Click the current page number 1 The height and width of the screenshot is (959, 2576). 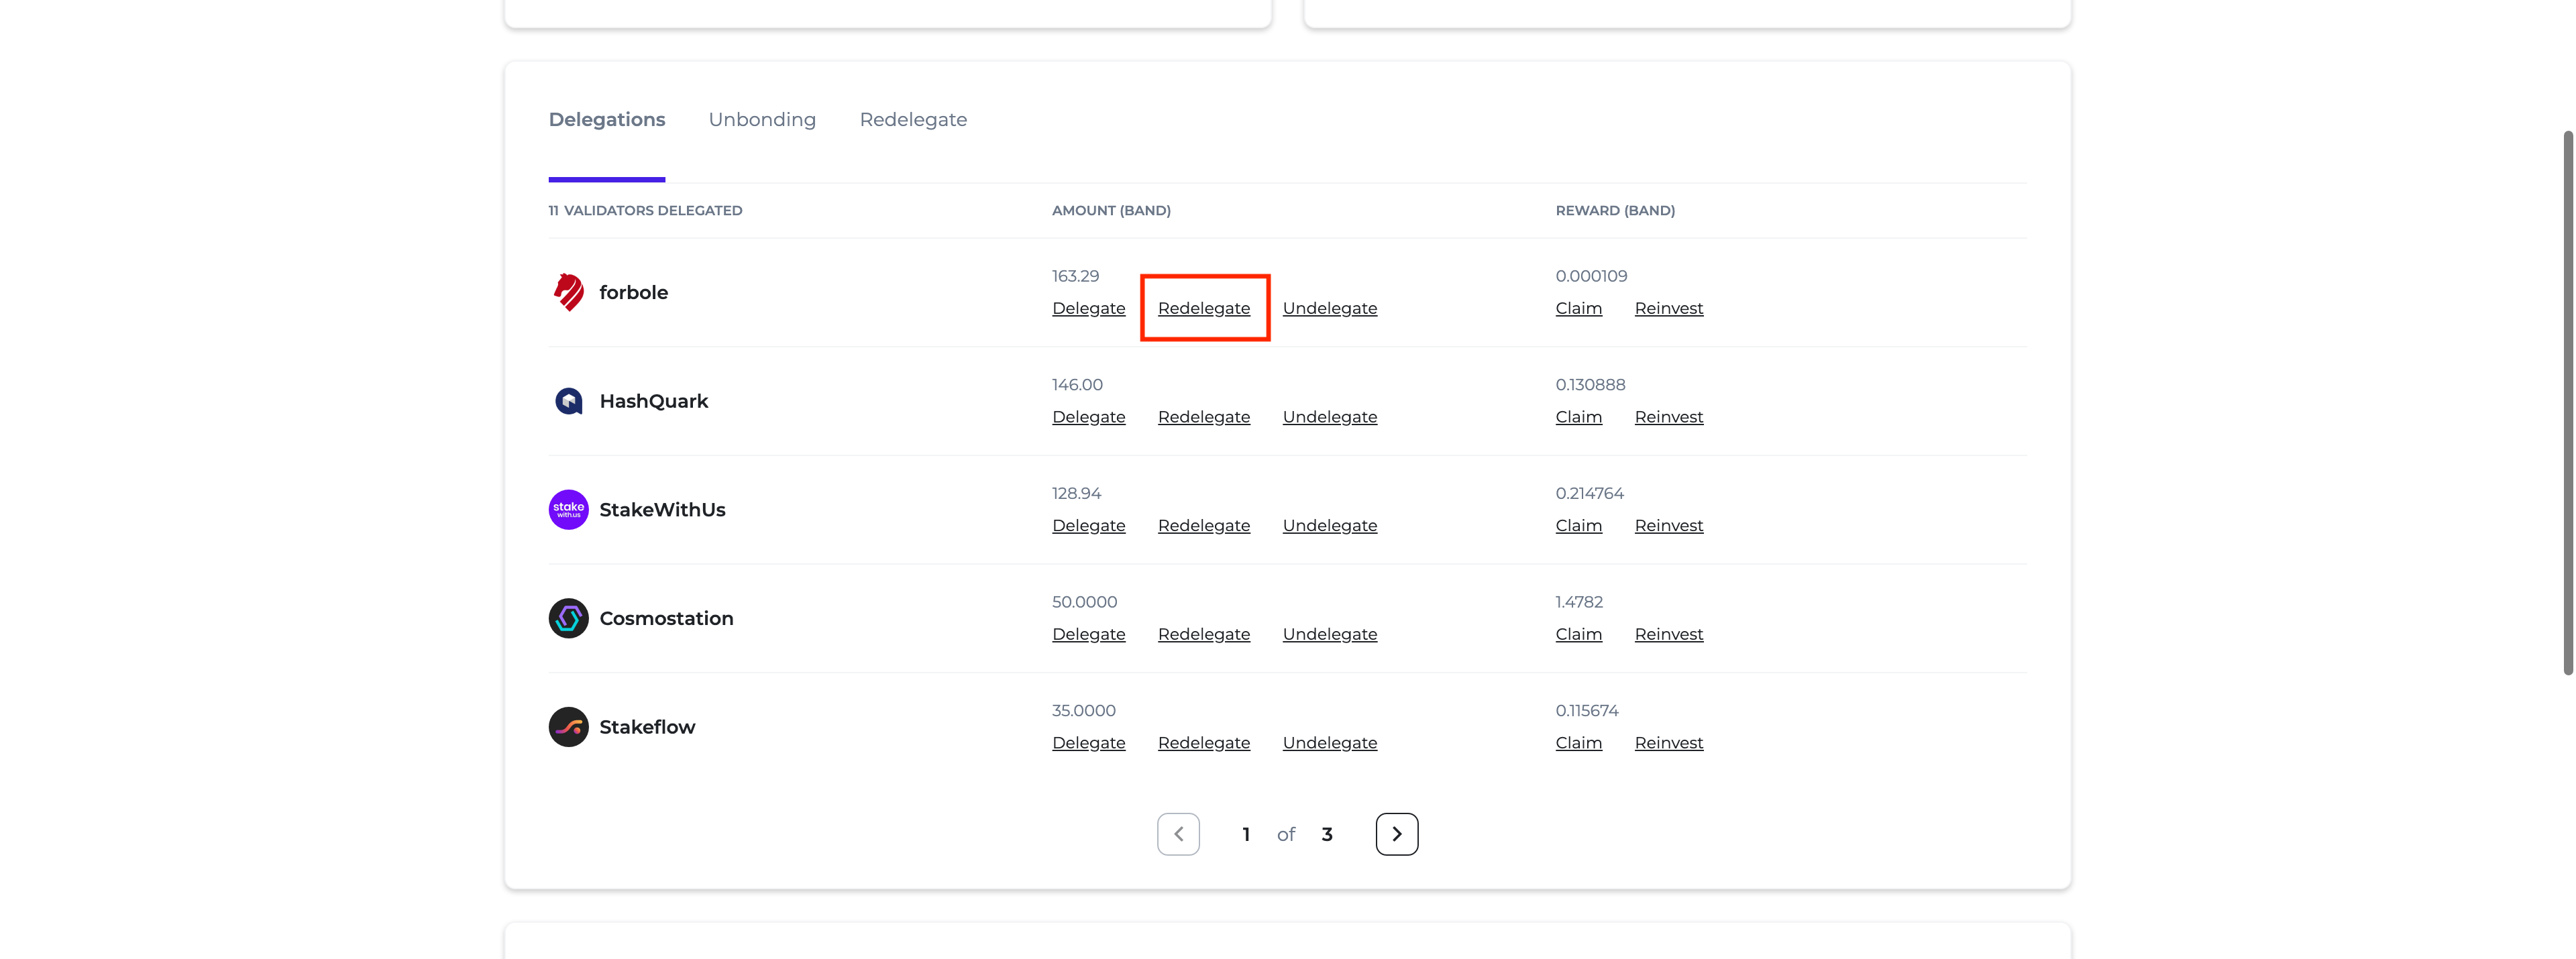(x=1246, y=834)
